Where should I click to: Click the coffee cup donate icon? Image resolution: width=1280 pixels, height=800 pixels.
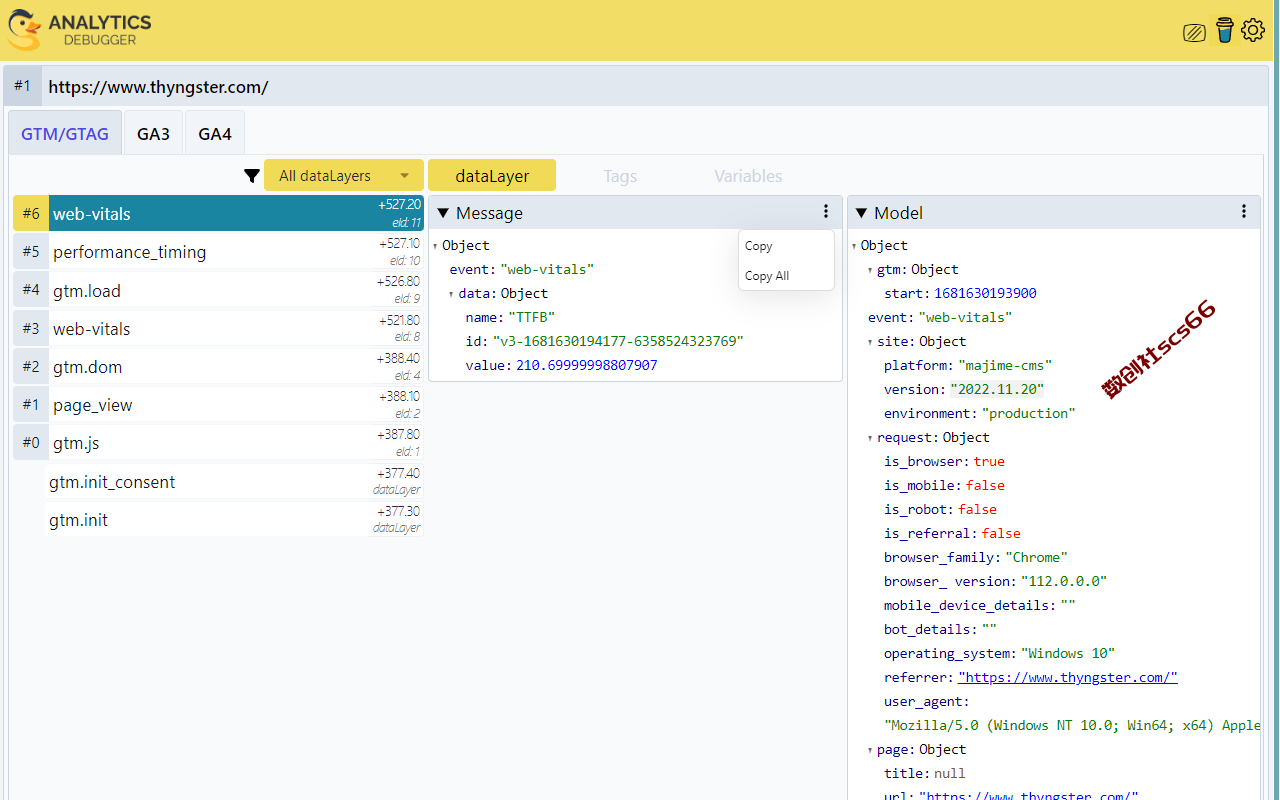1225,30
